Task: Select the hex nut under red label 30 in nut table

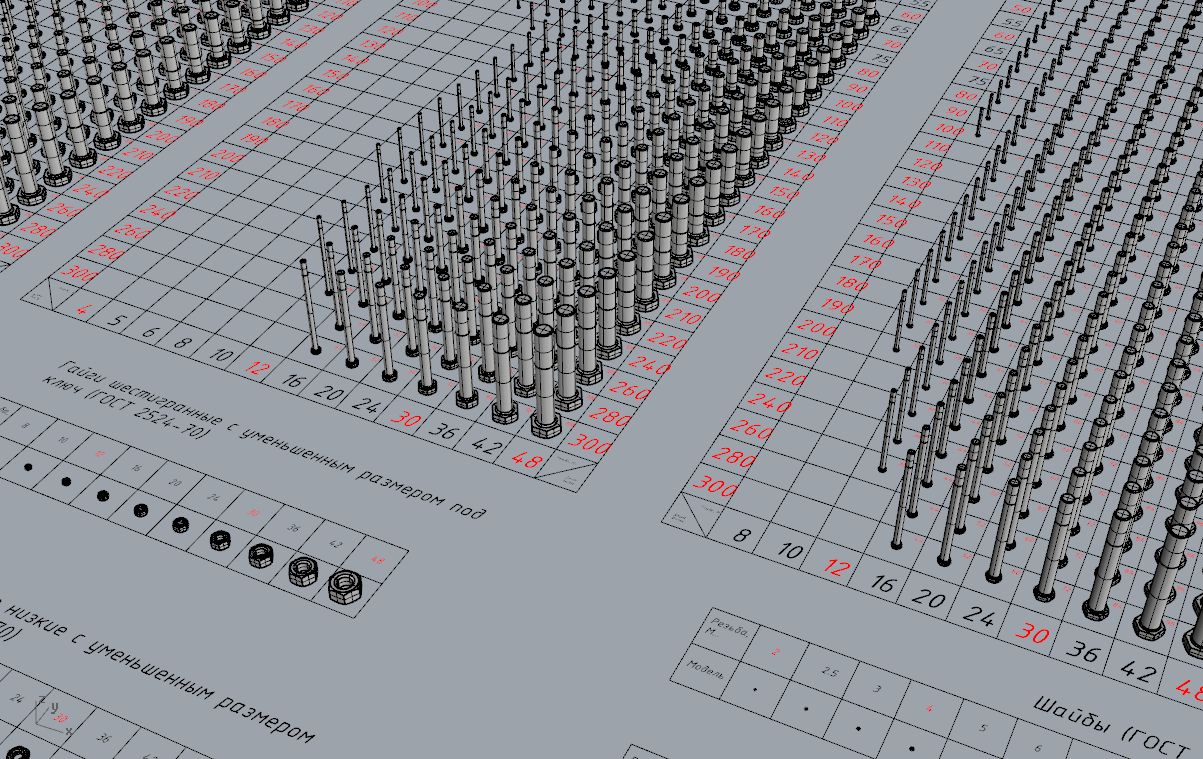Action: click(x=220, y=540)
